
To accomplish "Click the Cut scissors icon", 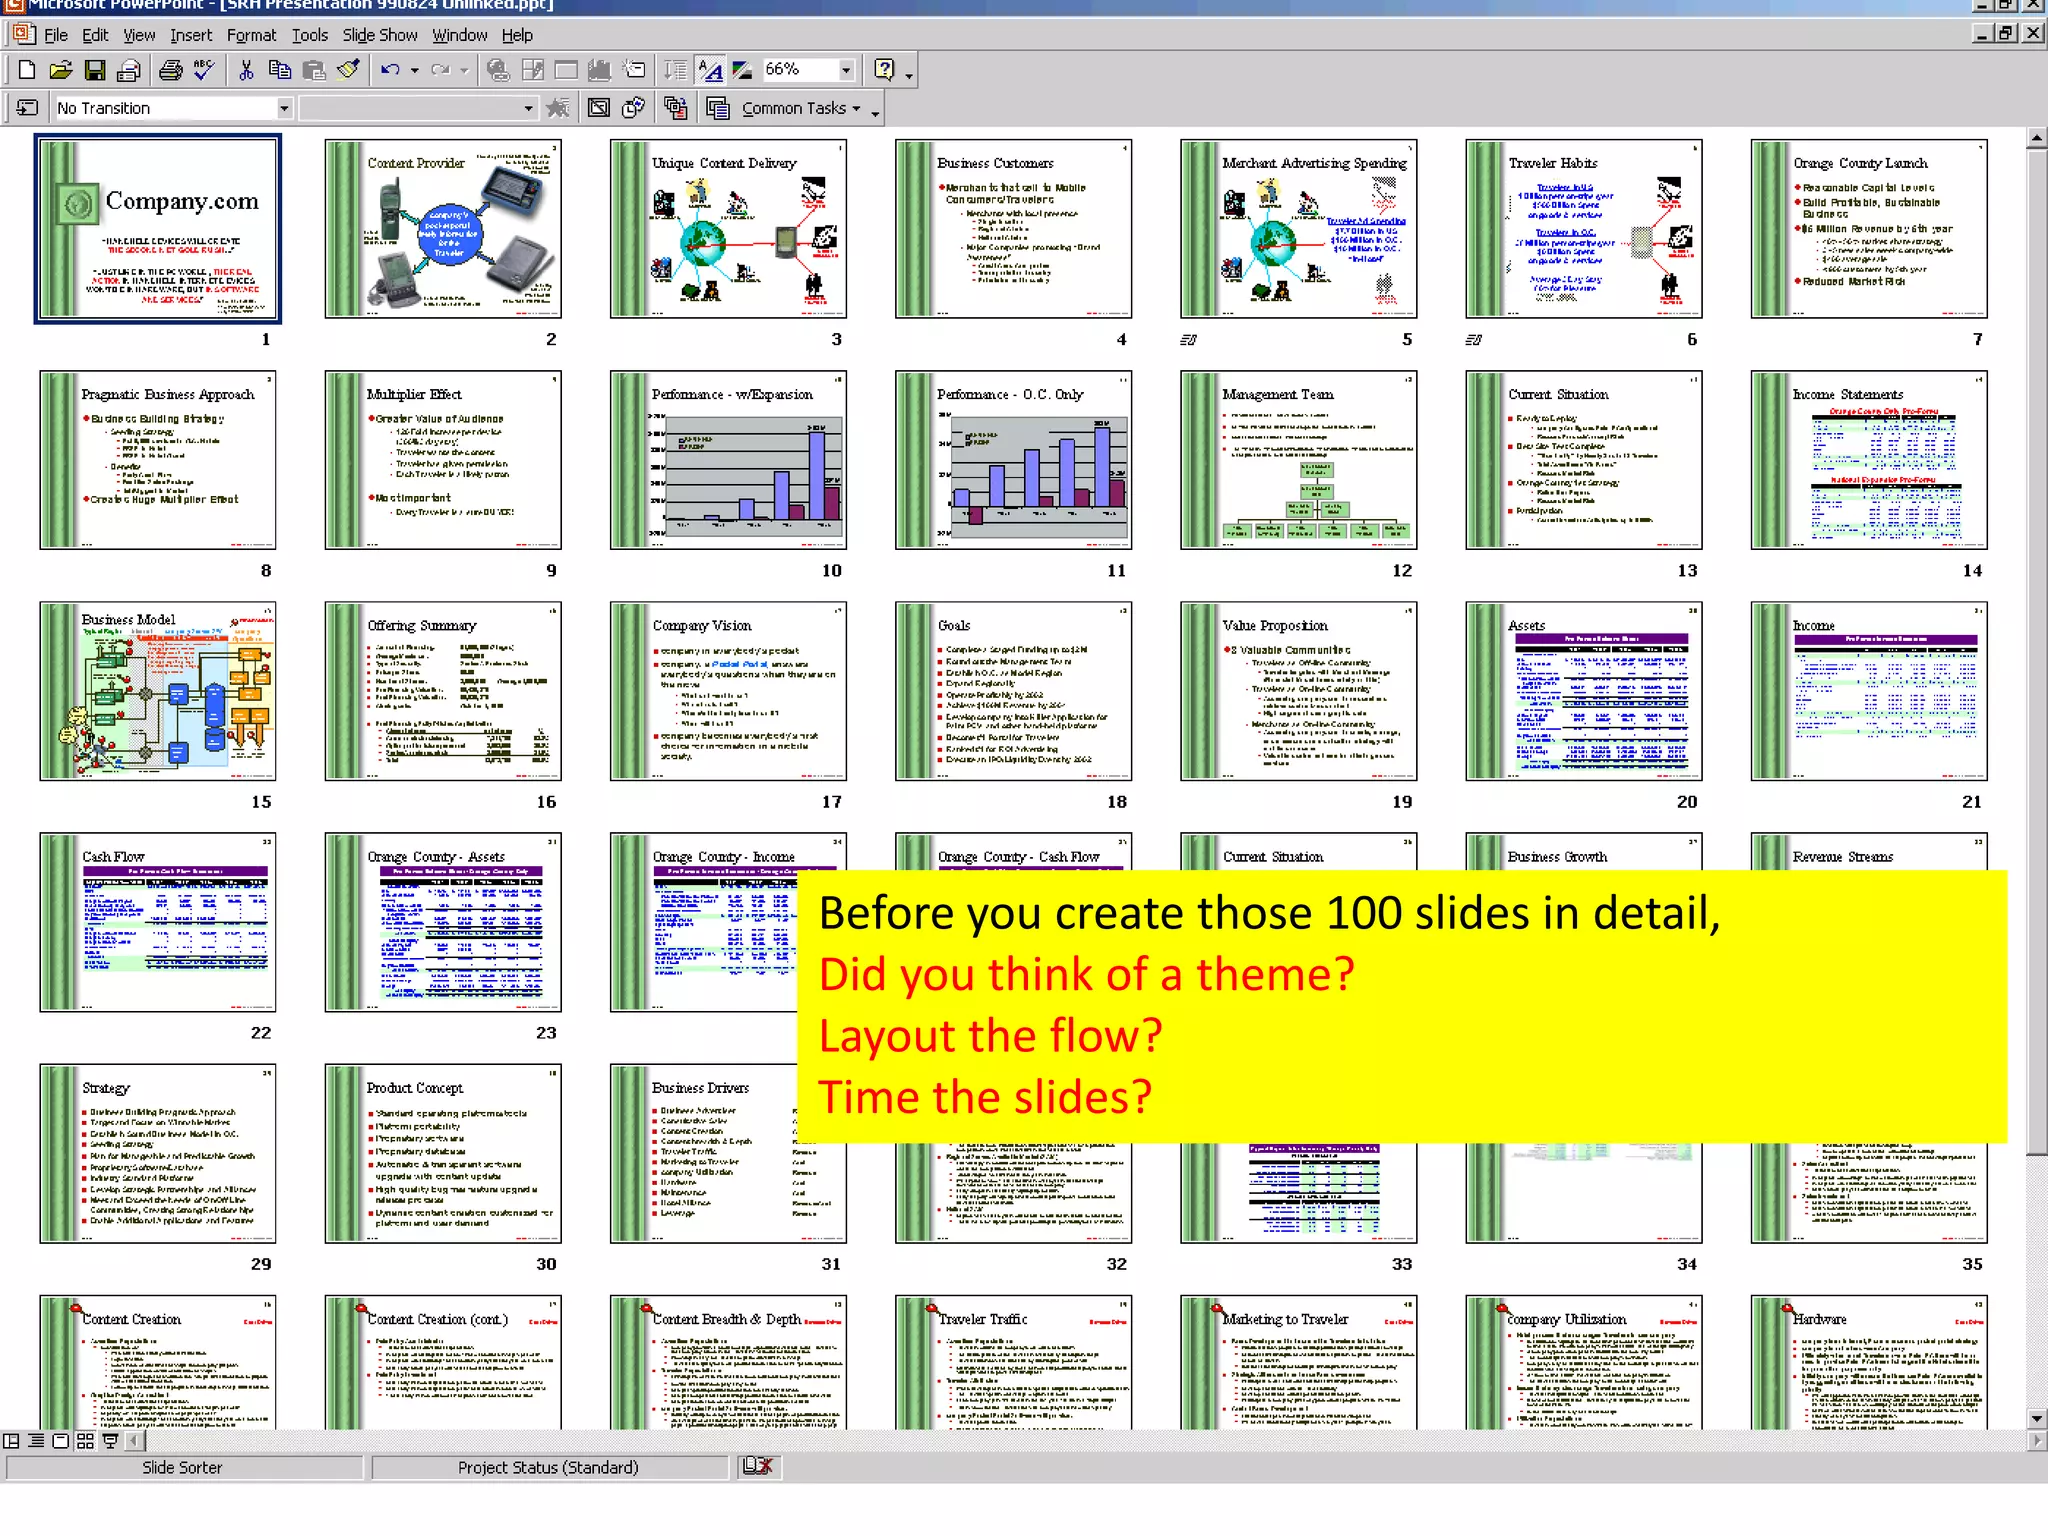I will (x=246, y=70).
